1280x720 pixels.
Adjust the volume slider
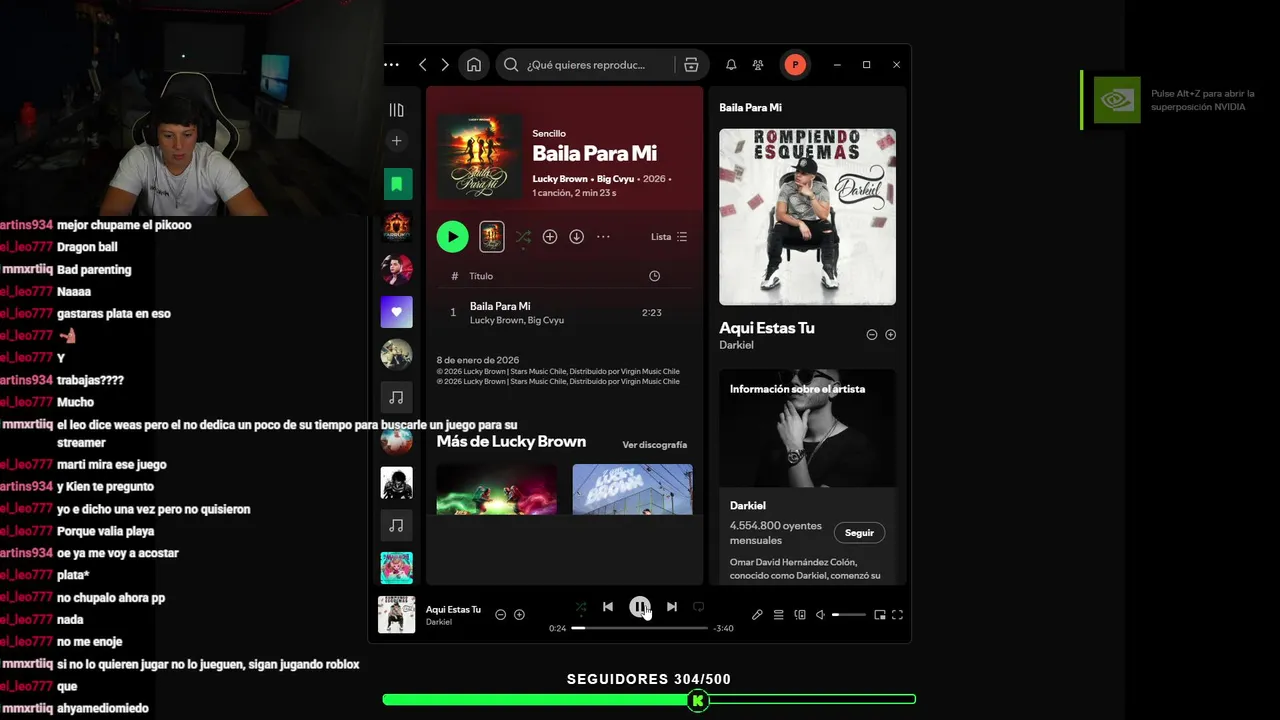(x=849, y=615)
